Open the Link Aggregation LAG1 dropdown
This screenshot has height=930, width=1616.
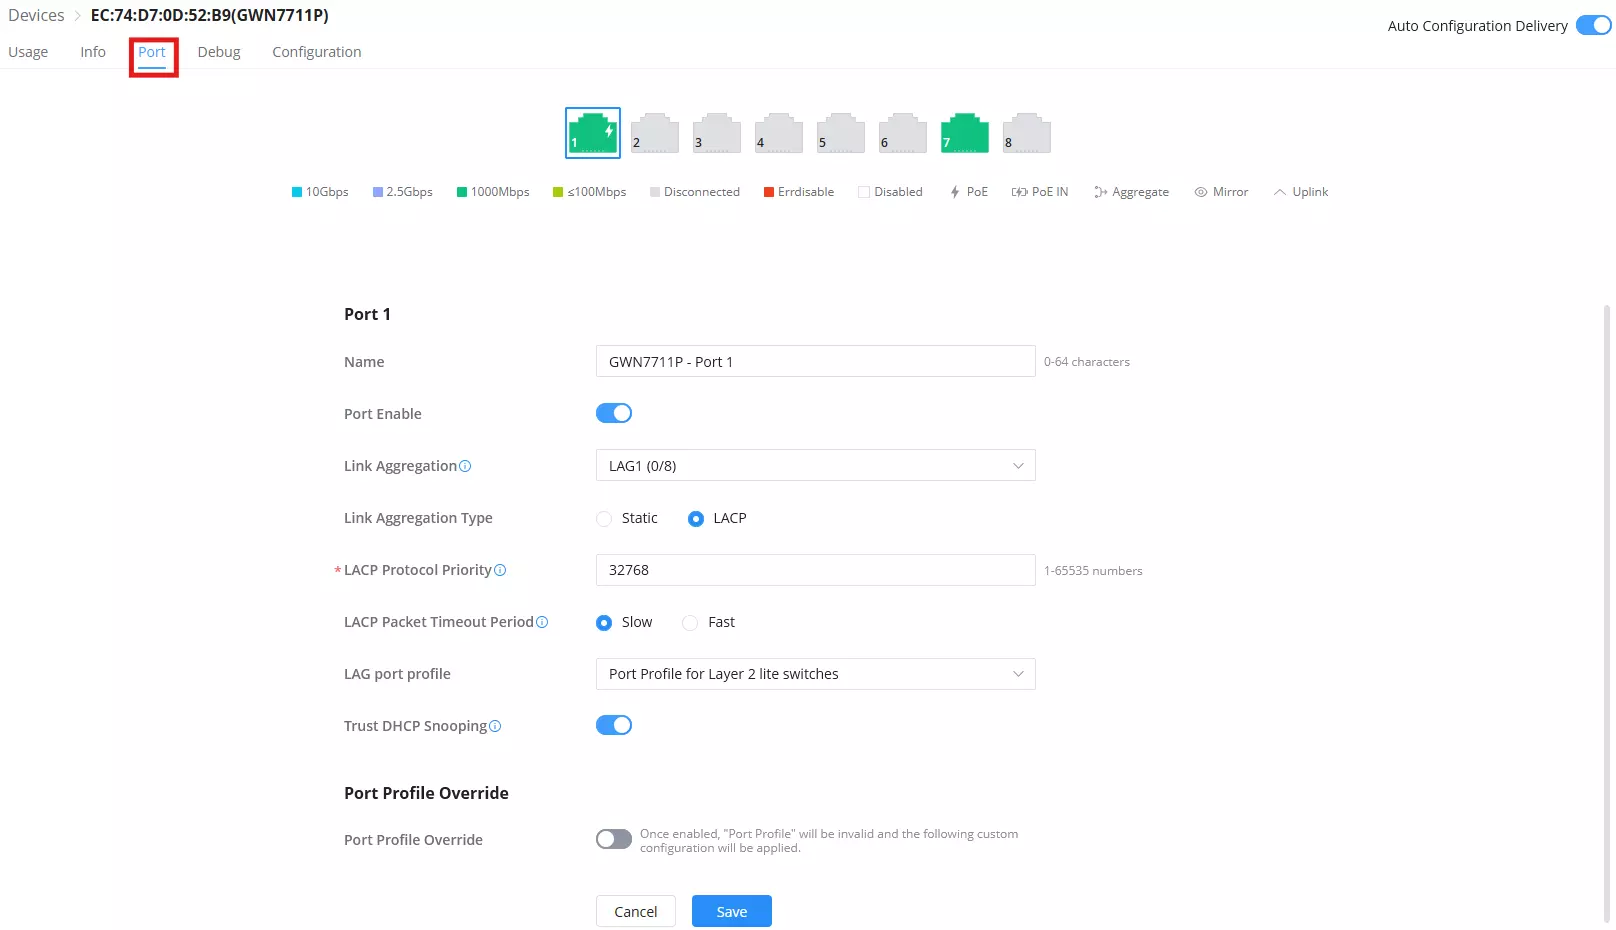815,466
